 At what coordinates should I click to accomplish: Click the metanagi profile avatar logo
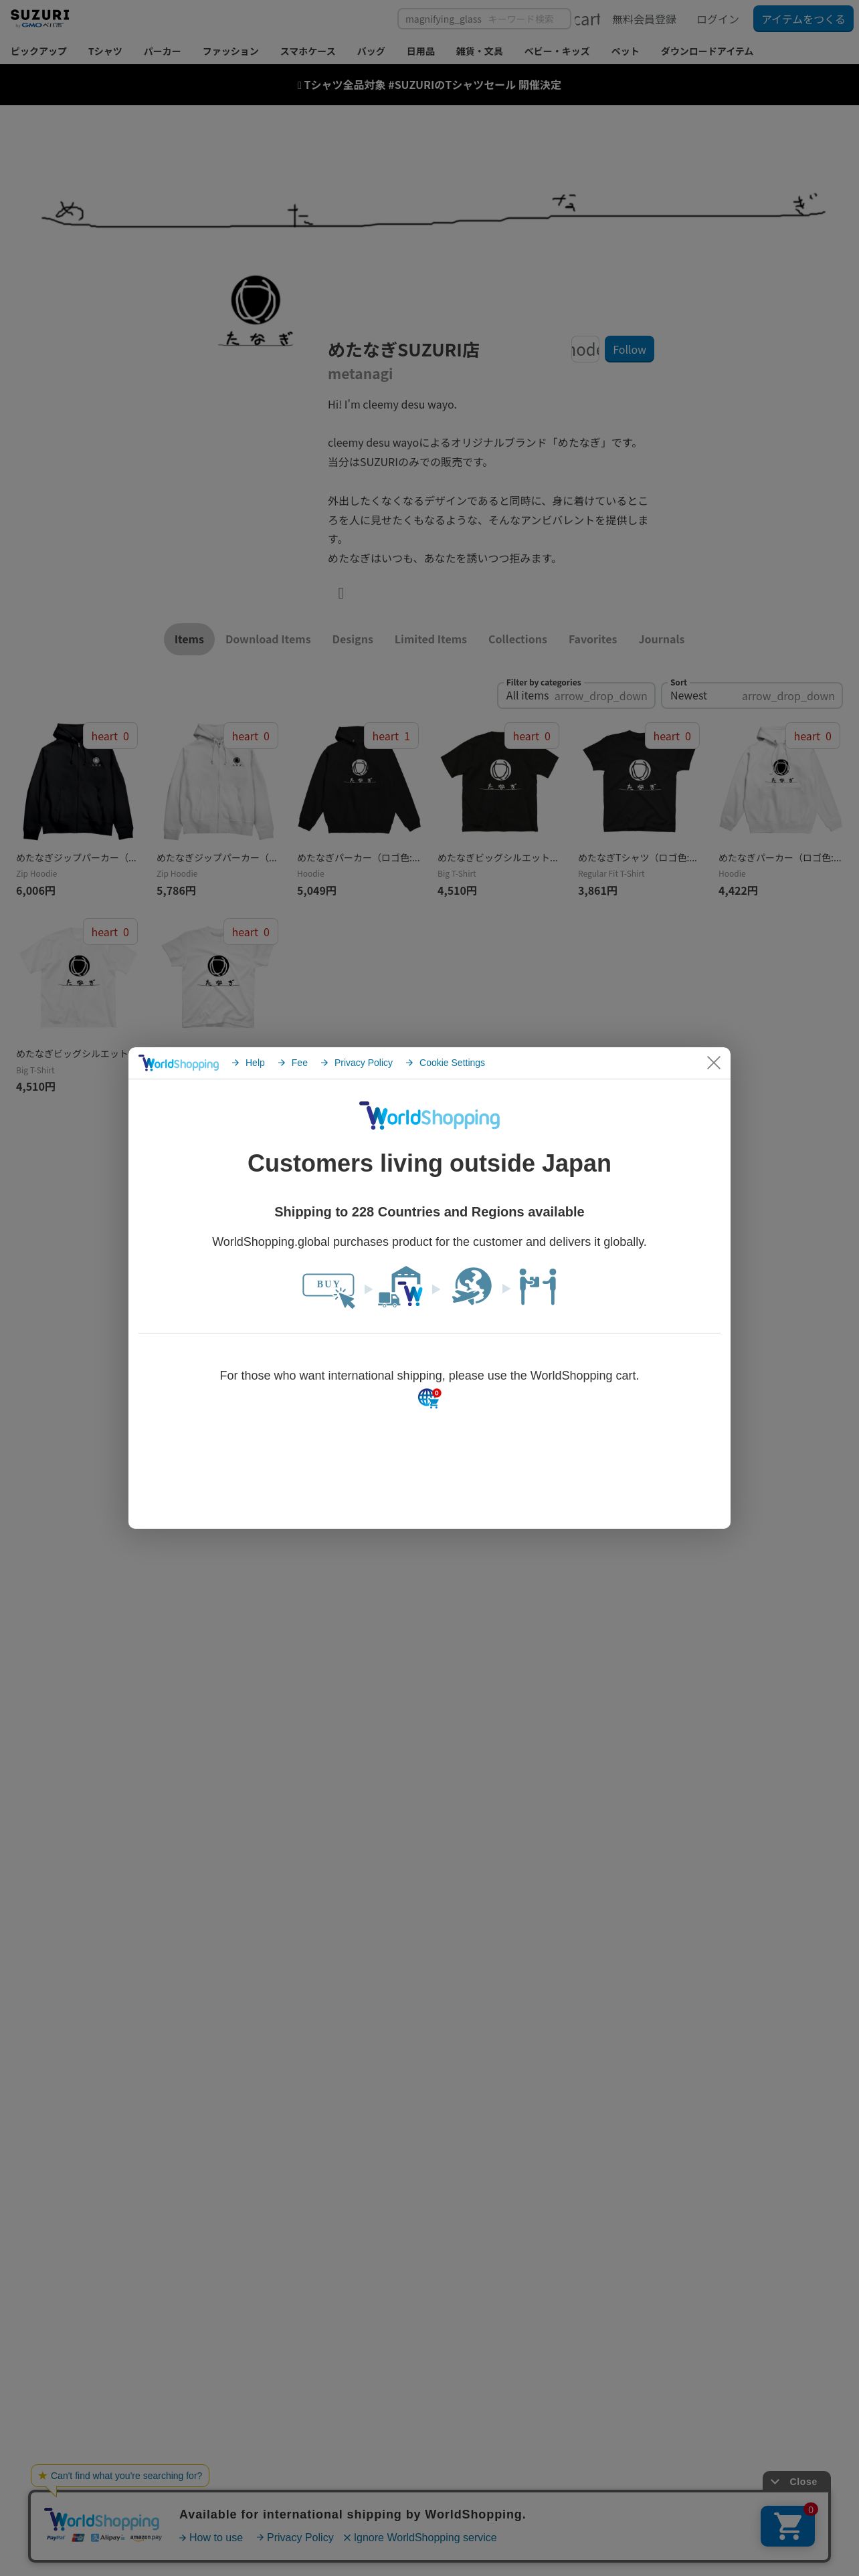(x=256, y=311)
